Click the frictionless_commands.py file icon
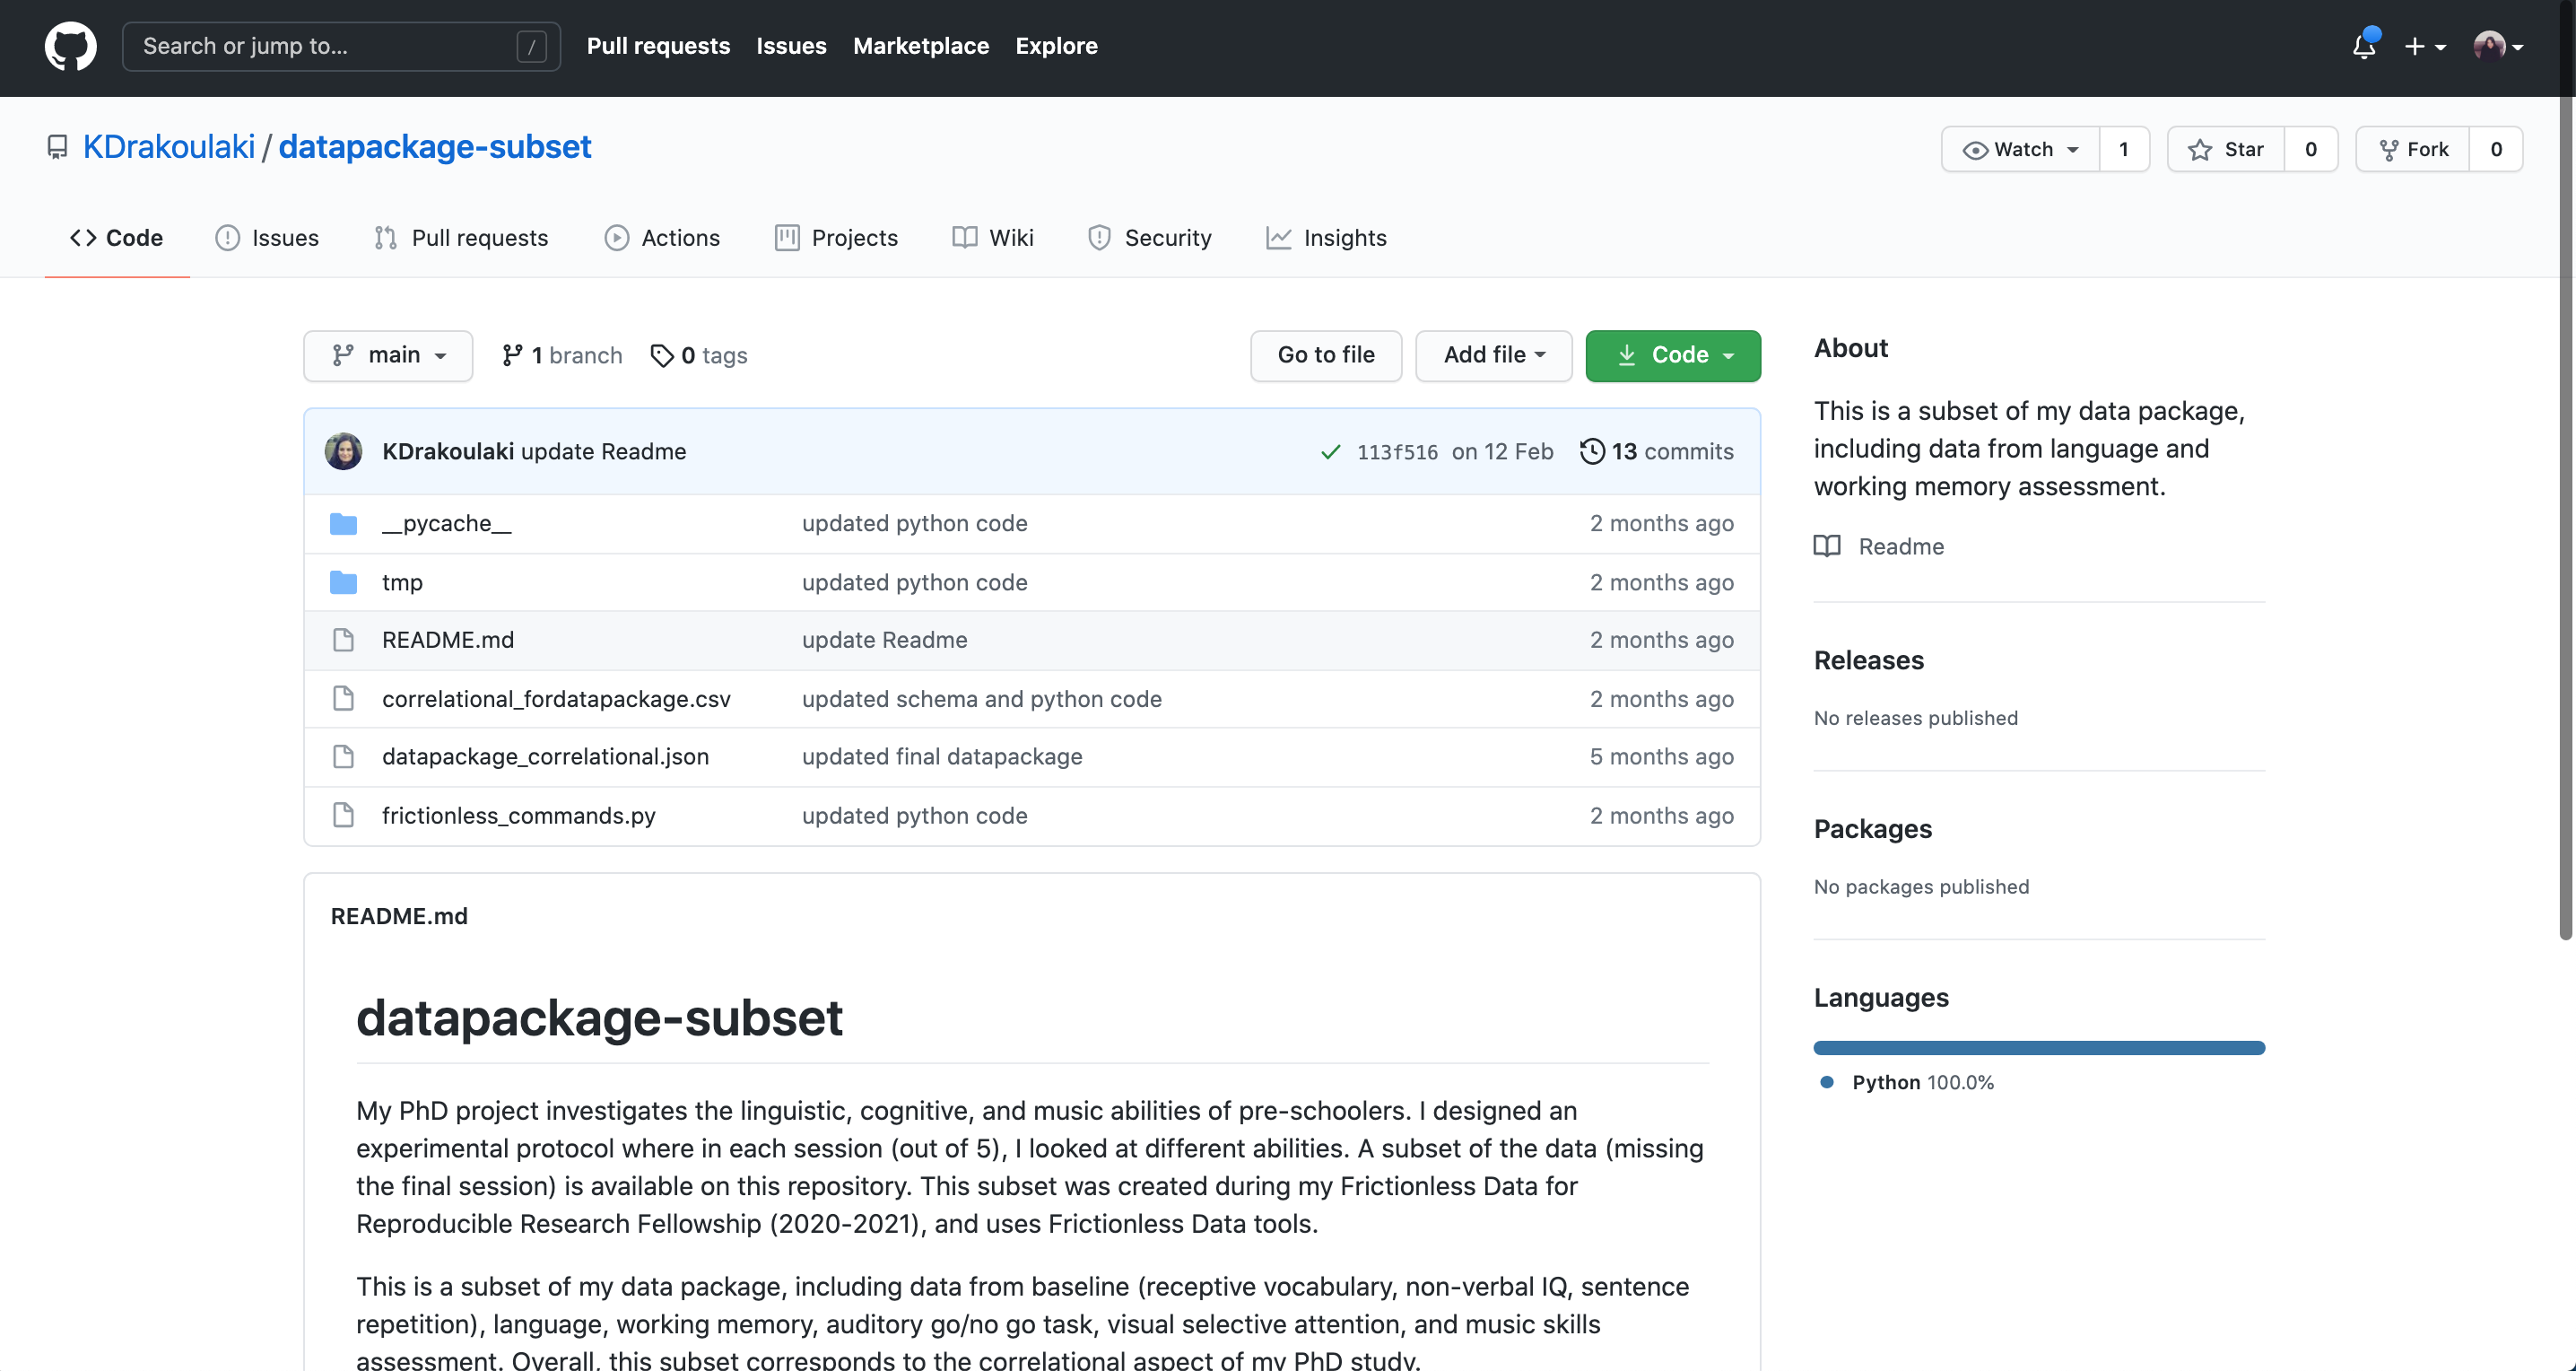The width and height of the screenshot is (2576, 1371). 343,815
